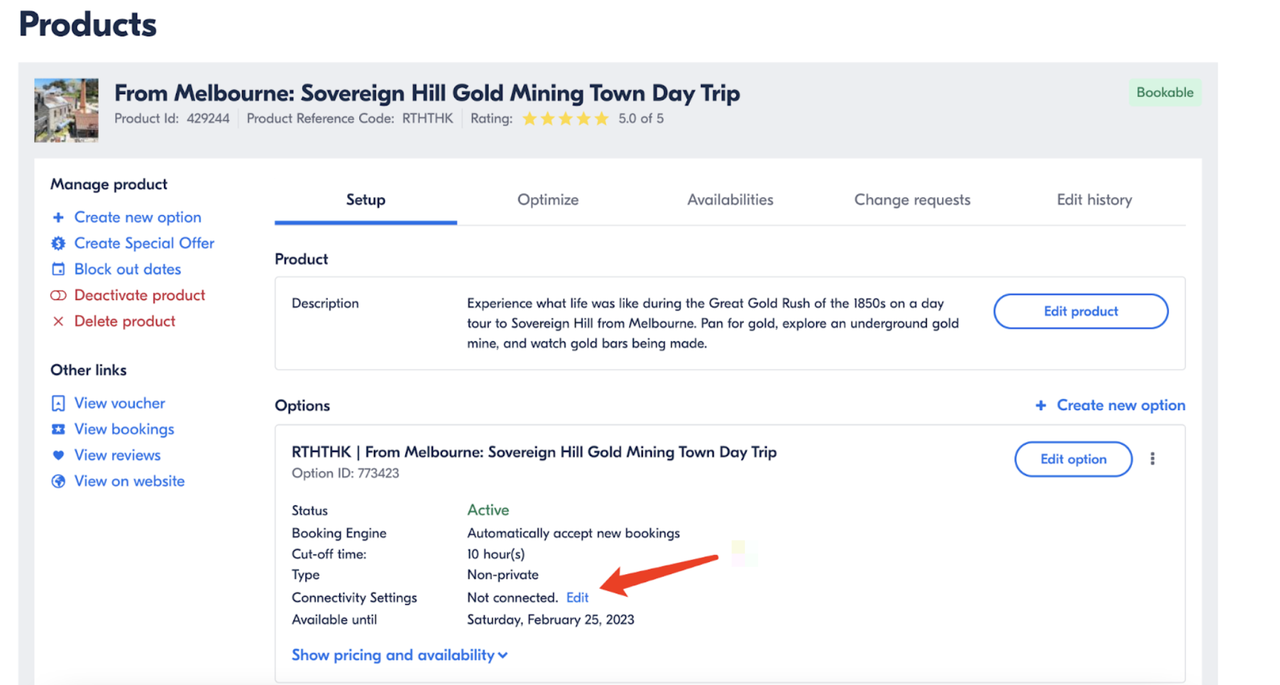Click the Create Special Offer badge icon
This screenshot has width=1280, height=685.
[x=58, y=243]
